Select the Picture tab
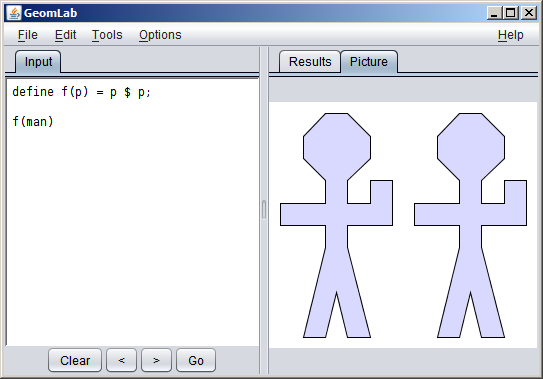Screen dimensions: 543x379 point(369,62)
